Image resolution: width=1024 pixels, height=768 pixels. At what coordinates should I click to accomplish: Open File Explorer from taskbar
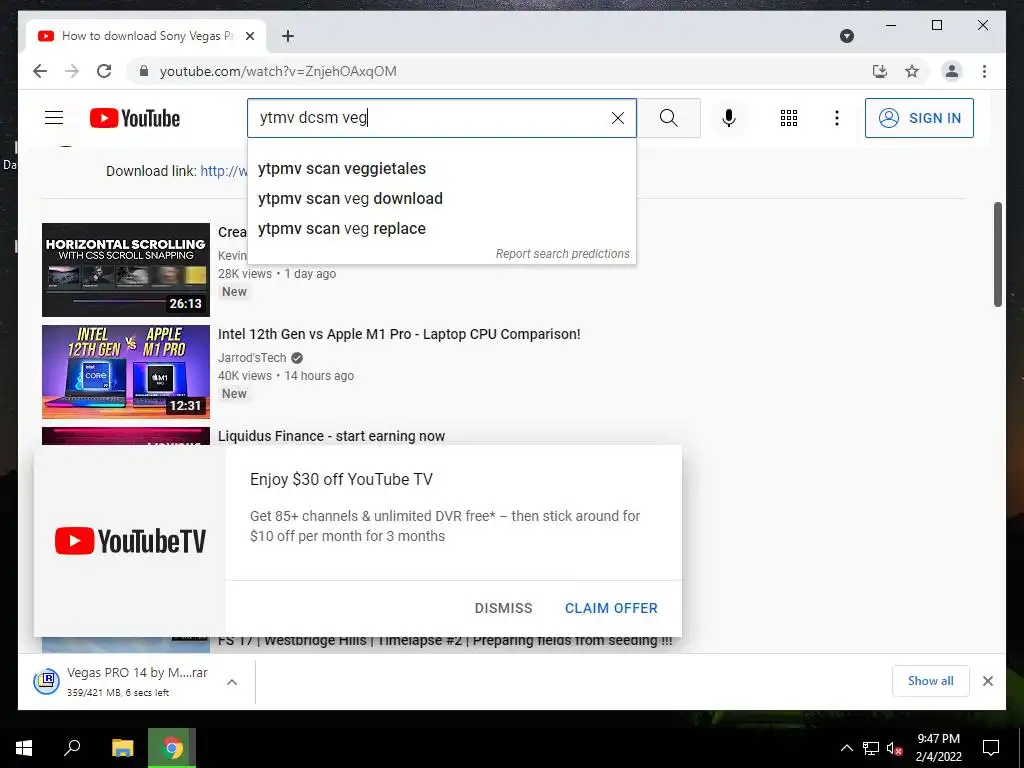[122, 748]
